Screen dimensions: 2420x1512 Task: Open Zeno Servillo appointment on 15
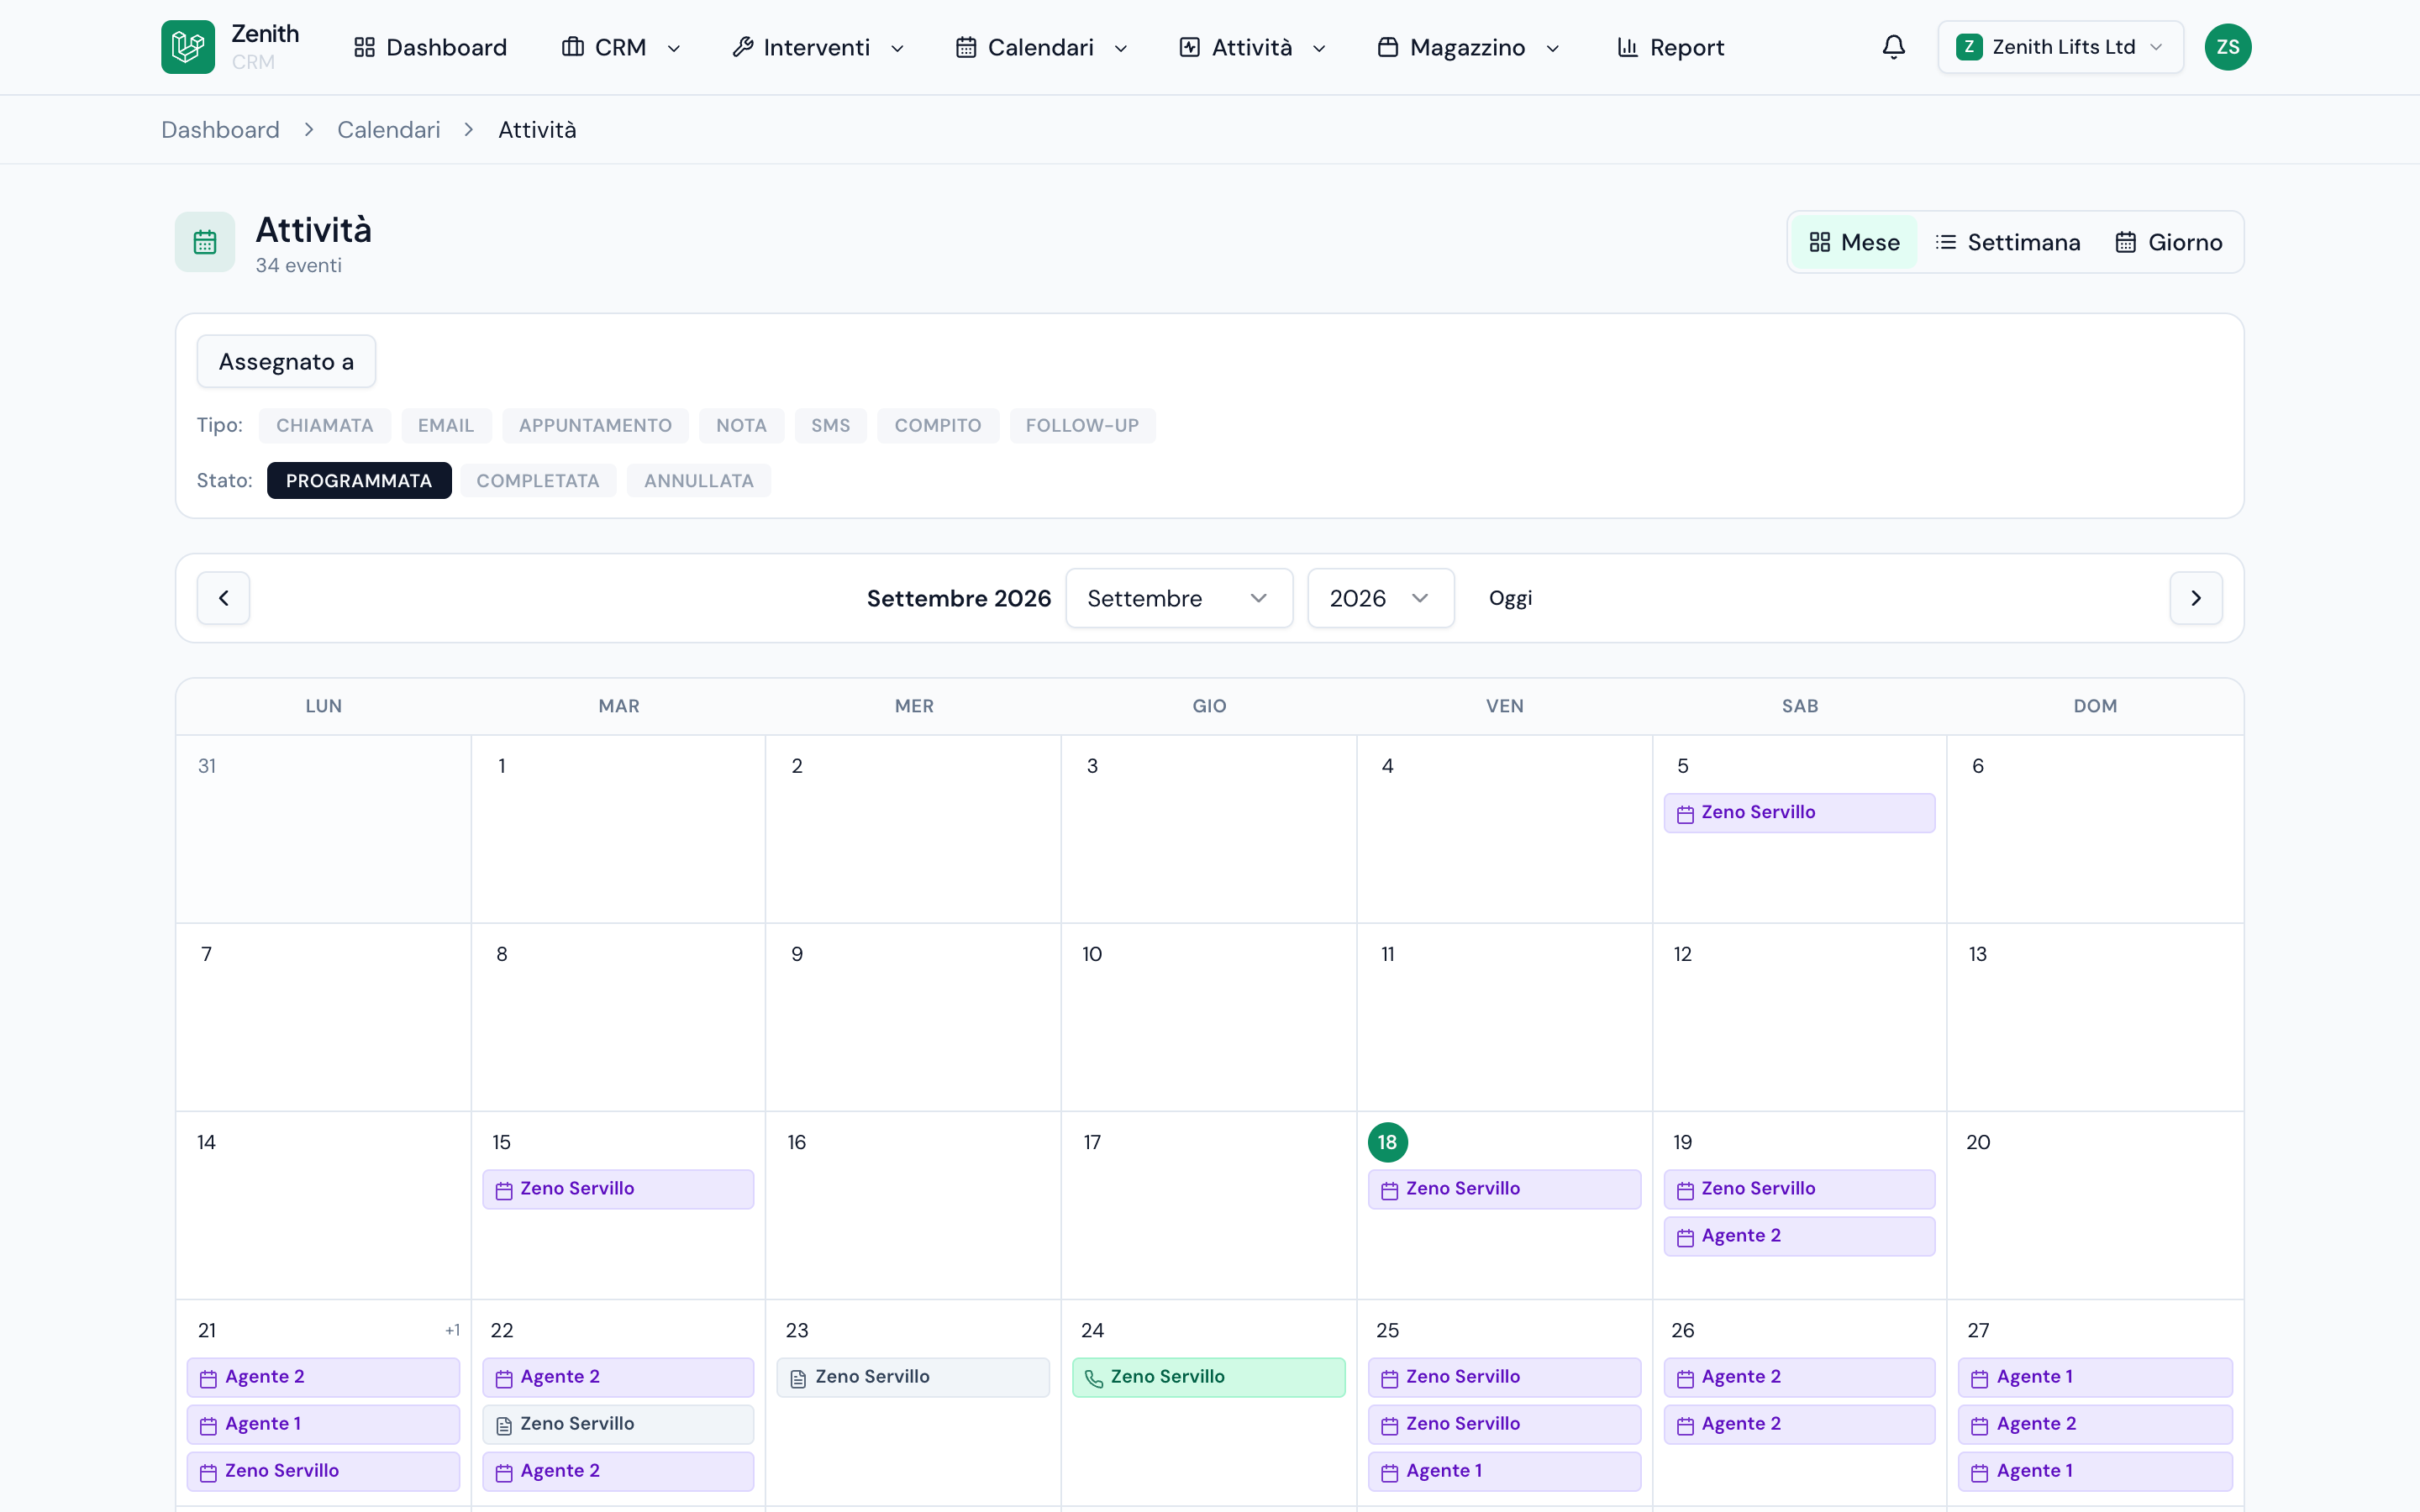tap(618, 1189)
